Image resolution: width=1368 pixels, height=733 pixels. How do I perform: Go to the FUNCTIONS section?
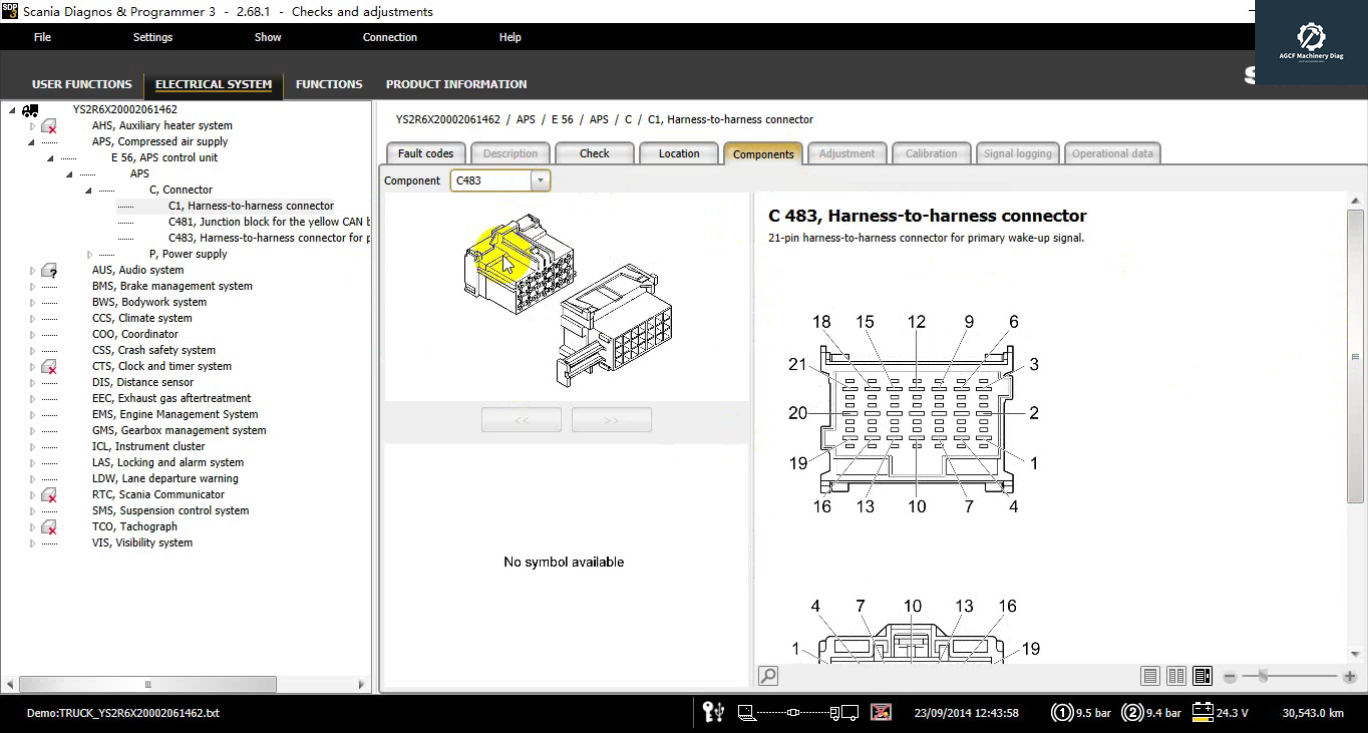coord(328,84)
